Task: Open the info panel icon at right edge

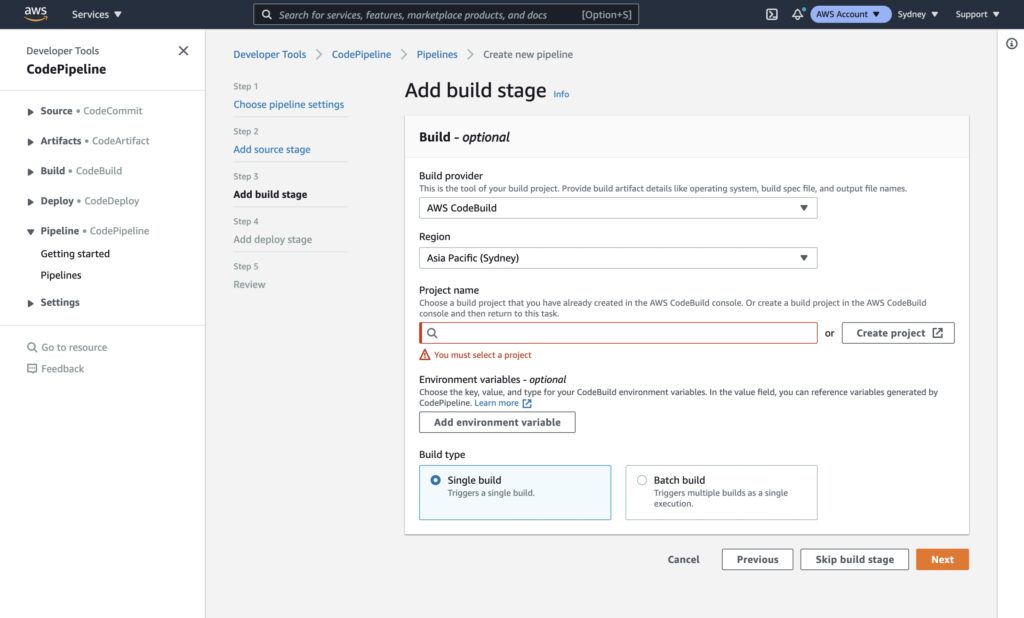Action: pos(1011,44)
